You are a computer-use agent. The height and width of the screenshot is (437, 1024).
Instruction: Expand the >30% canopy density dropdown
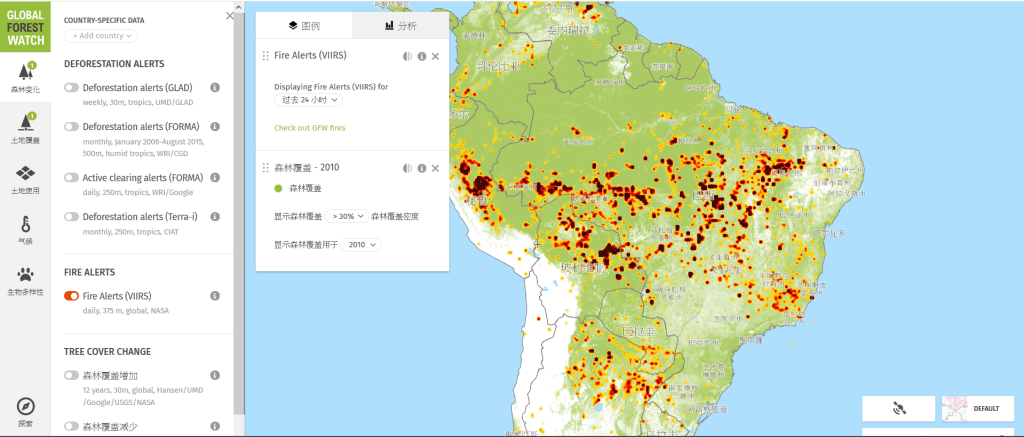pos(346,216)
